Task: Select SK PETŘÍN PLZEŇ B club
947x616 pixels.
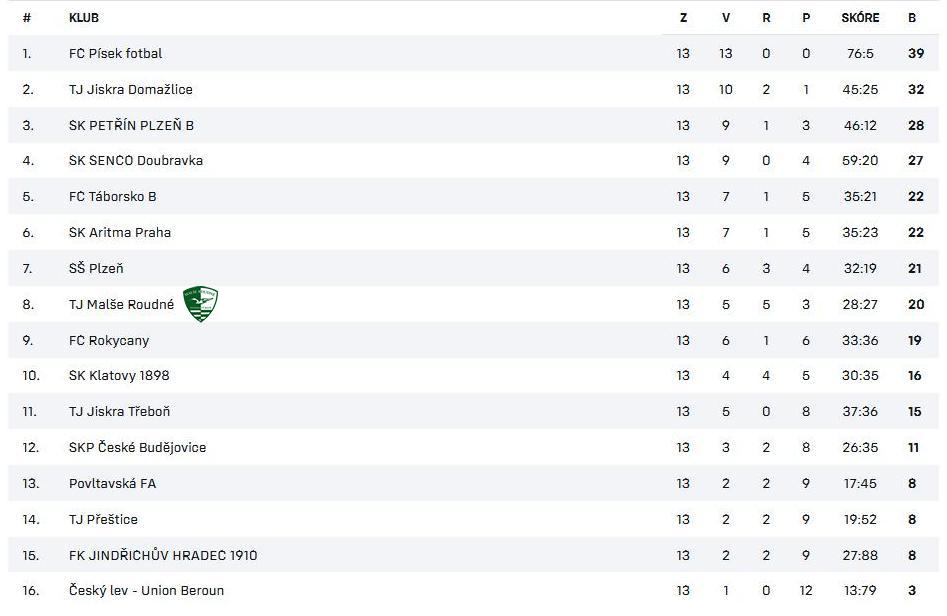Action: tap(131, 125)
